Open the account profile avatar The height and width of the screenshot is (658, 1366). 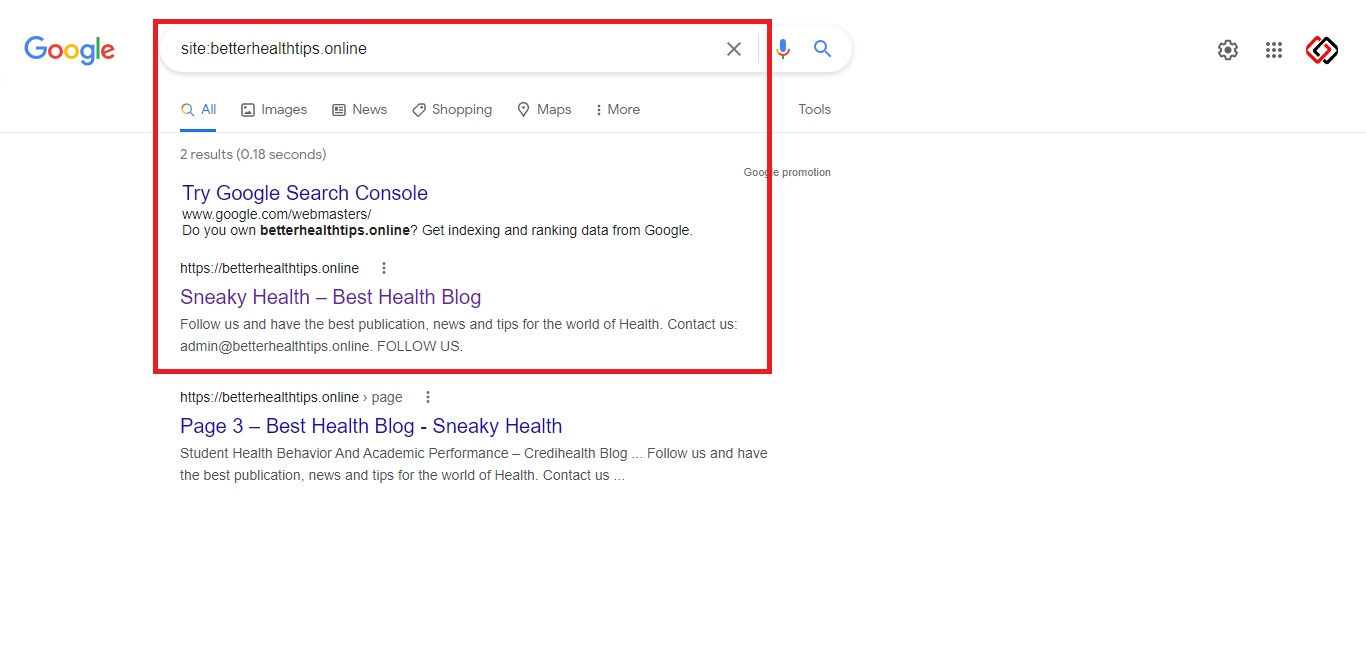click(1322, 50)
